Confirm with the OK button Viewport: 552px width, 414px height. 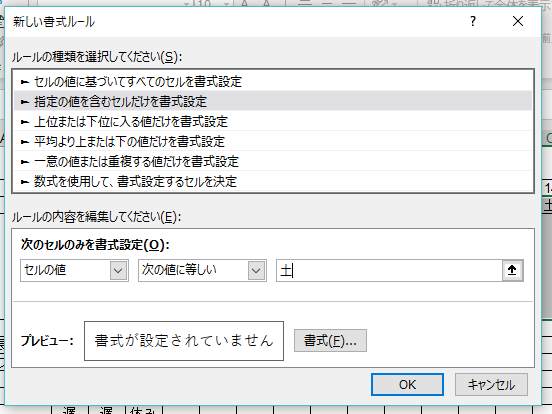point(407,384)
